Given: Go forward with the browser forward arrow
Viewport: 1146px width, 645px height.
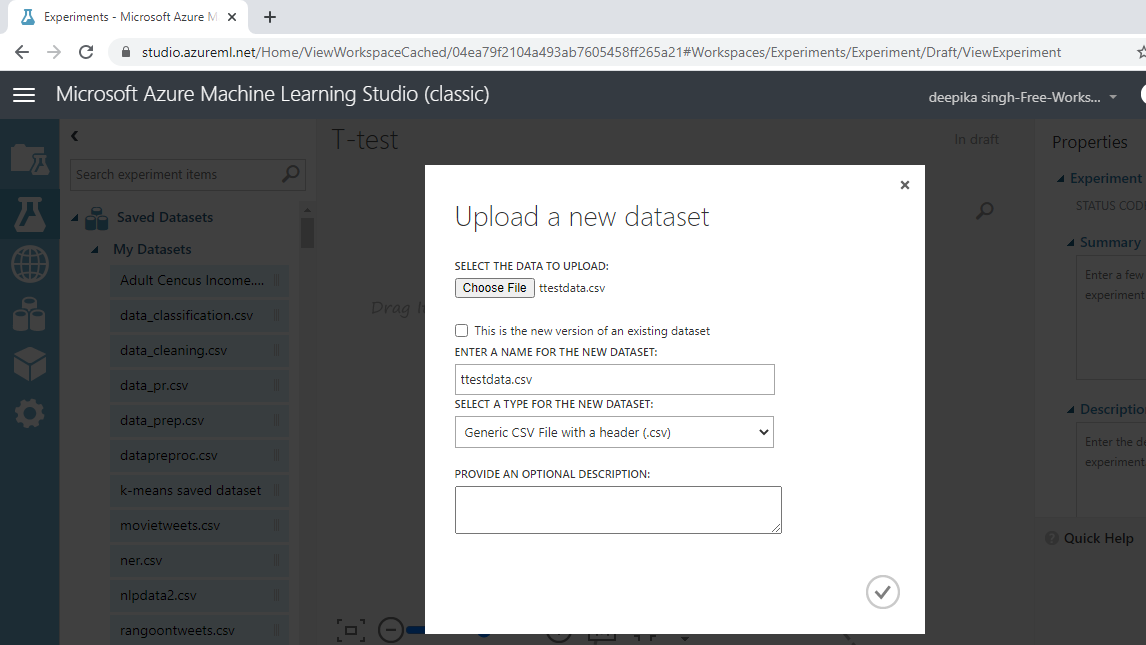Looking at the screenshot, I should (54, 52).
